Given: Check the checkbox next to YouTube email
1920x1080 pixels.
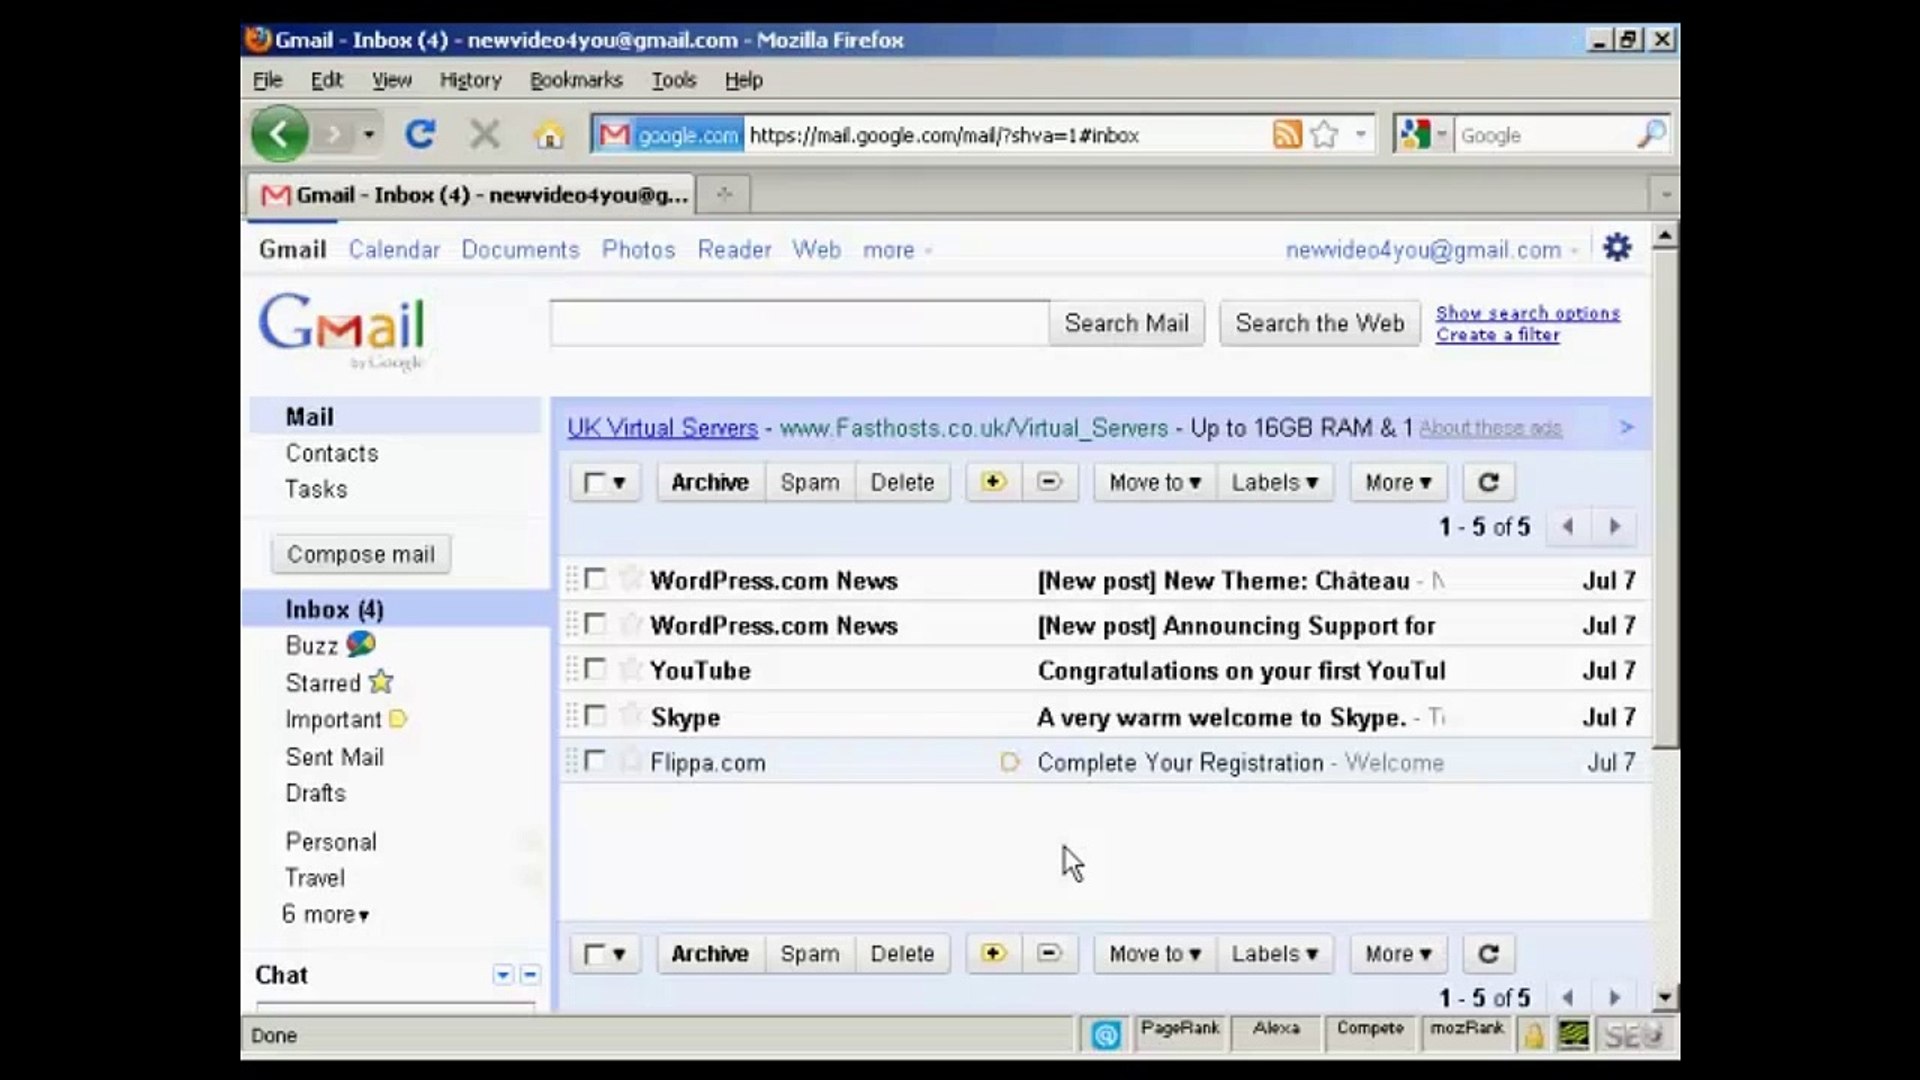Looking at the screenshot, I should click(x=596, y=670).
